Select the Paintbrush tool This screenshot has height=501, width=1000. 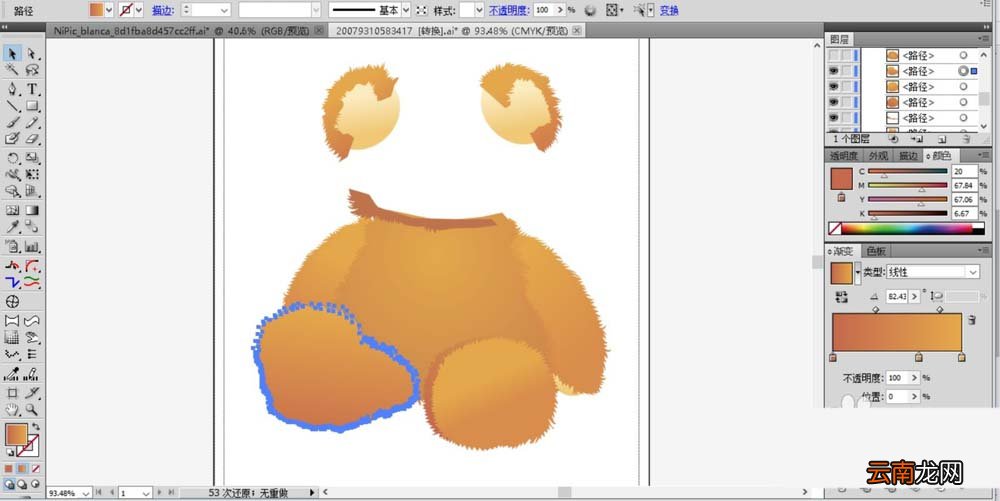12,122
